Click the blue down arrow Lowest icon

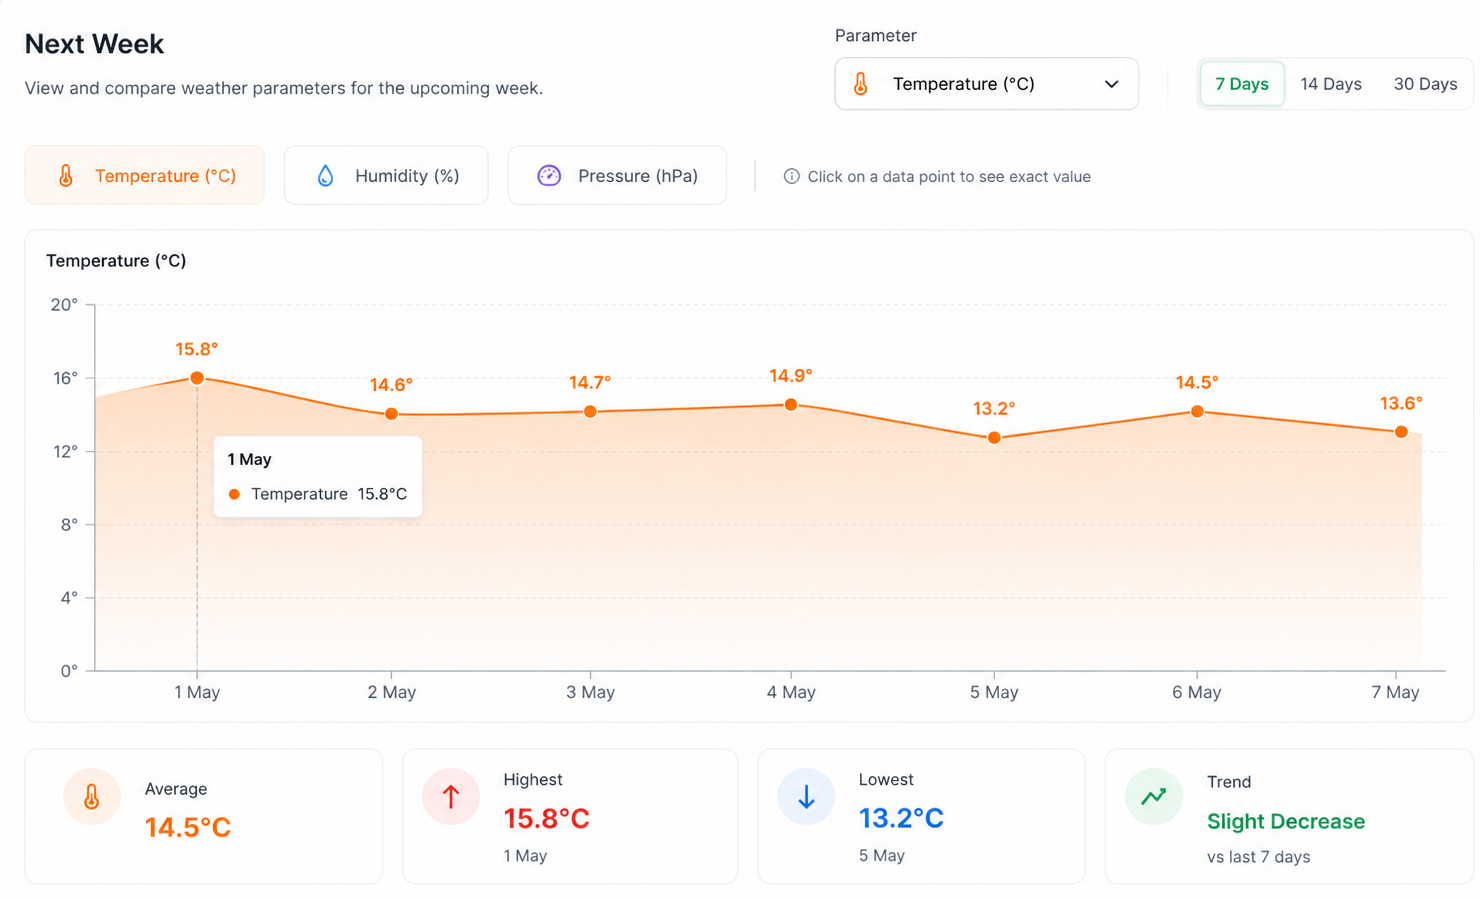(x=806, y=796)
